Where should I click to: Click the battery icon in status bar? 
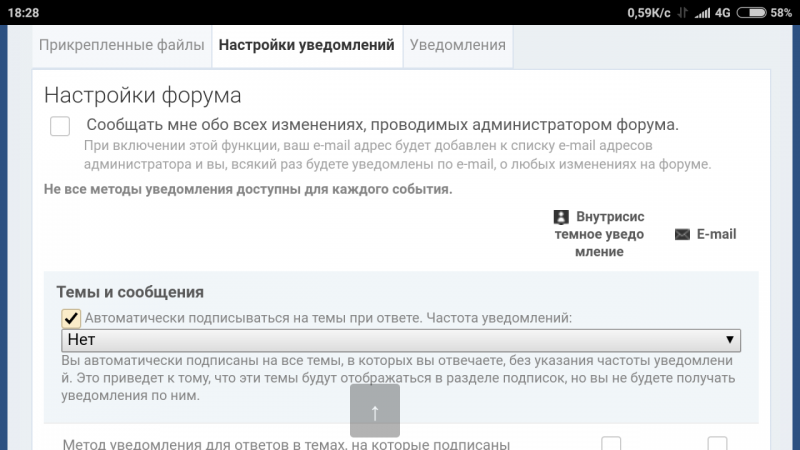point(752,13)
